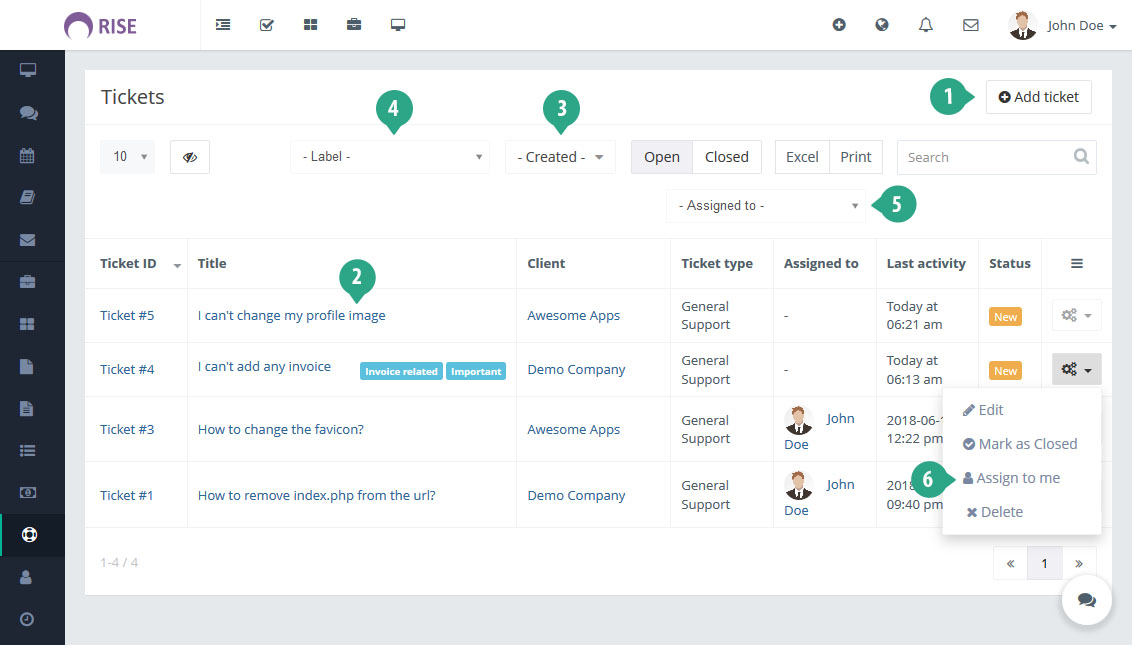Open ticket "How to change the favicon?"
The image size is (1132, 645).
click(281, 429)
